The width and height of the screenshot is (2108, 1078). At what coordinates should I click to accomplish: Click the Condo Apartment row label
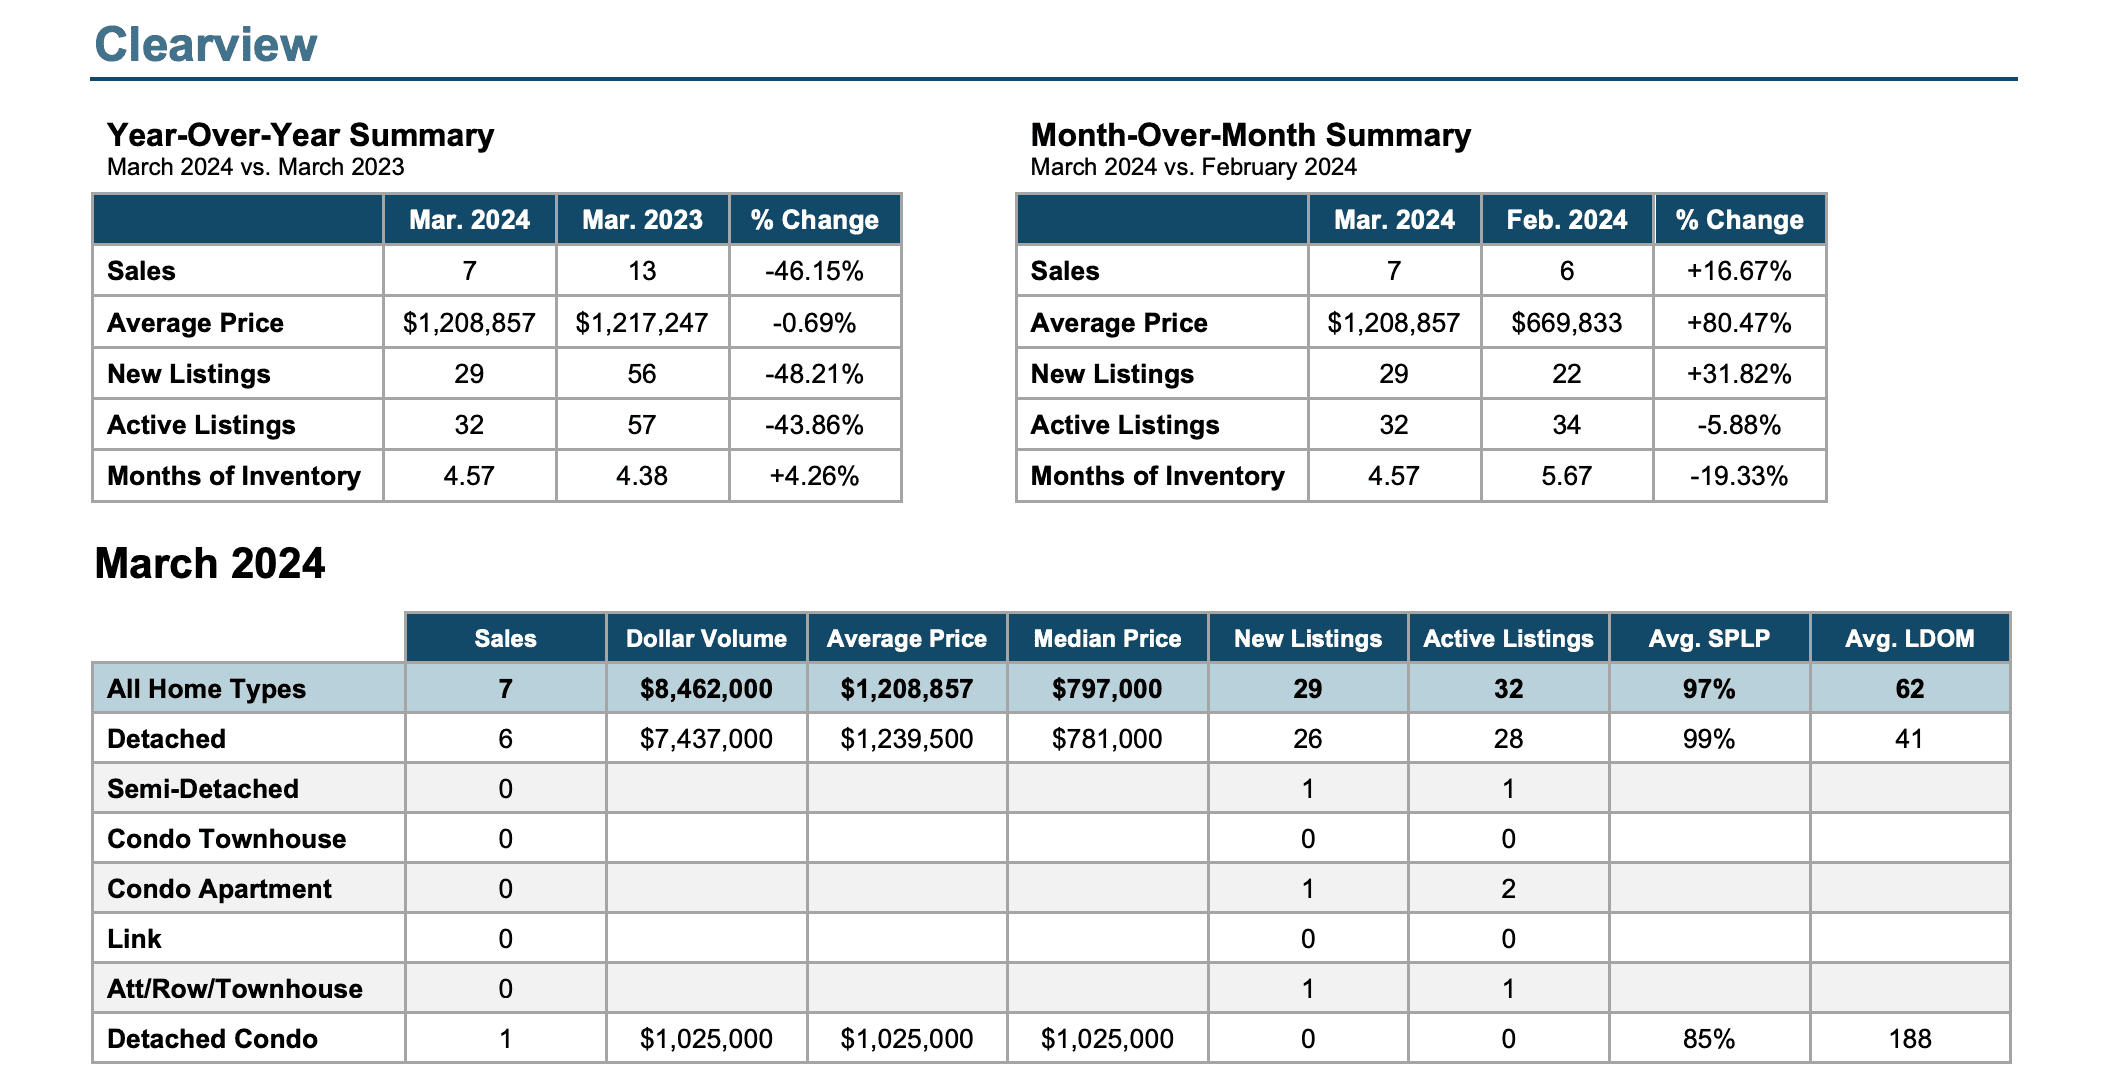tap(219, 889)
